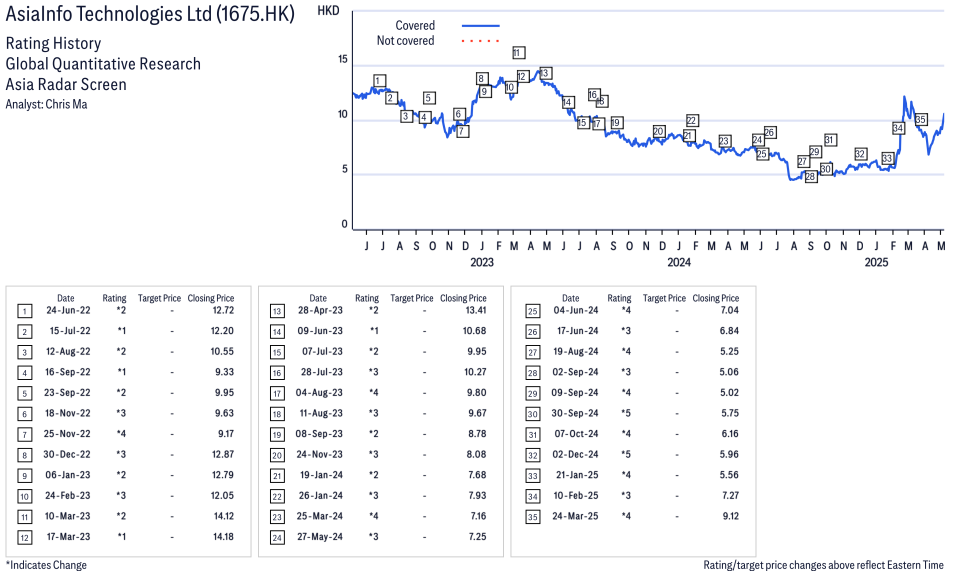Click the 04-Aug-23 date cell
Image resolution: width=955 pixels, height=571 pixels.
319,393
